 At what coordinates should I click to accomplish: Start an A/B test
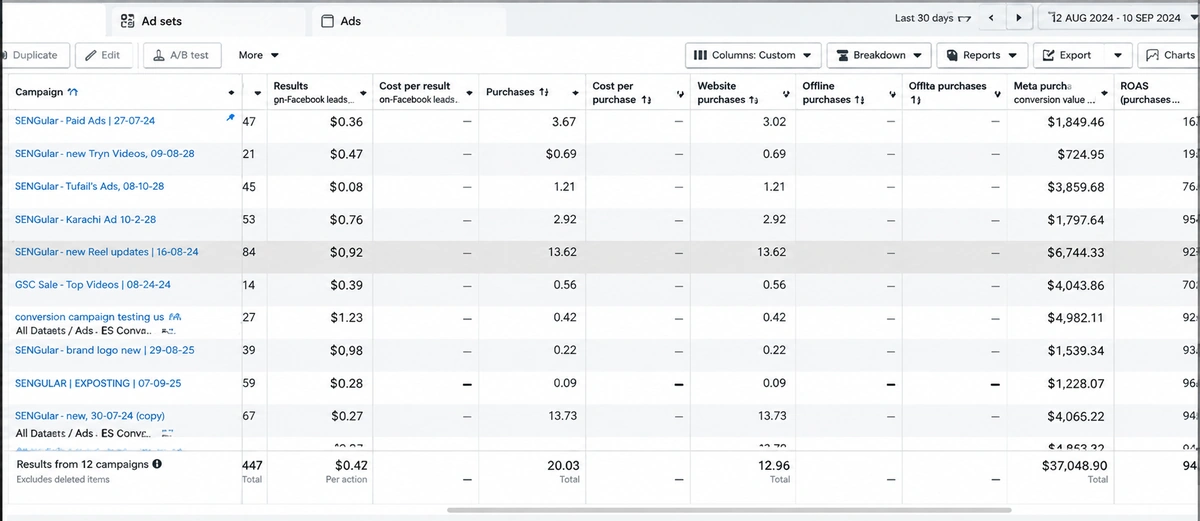[x=182, y=55]
